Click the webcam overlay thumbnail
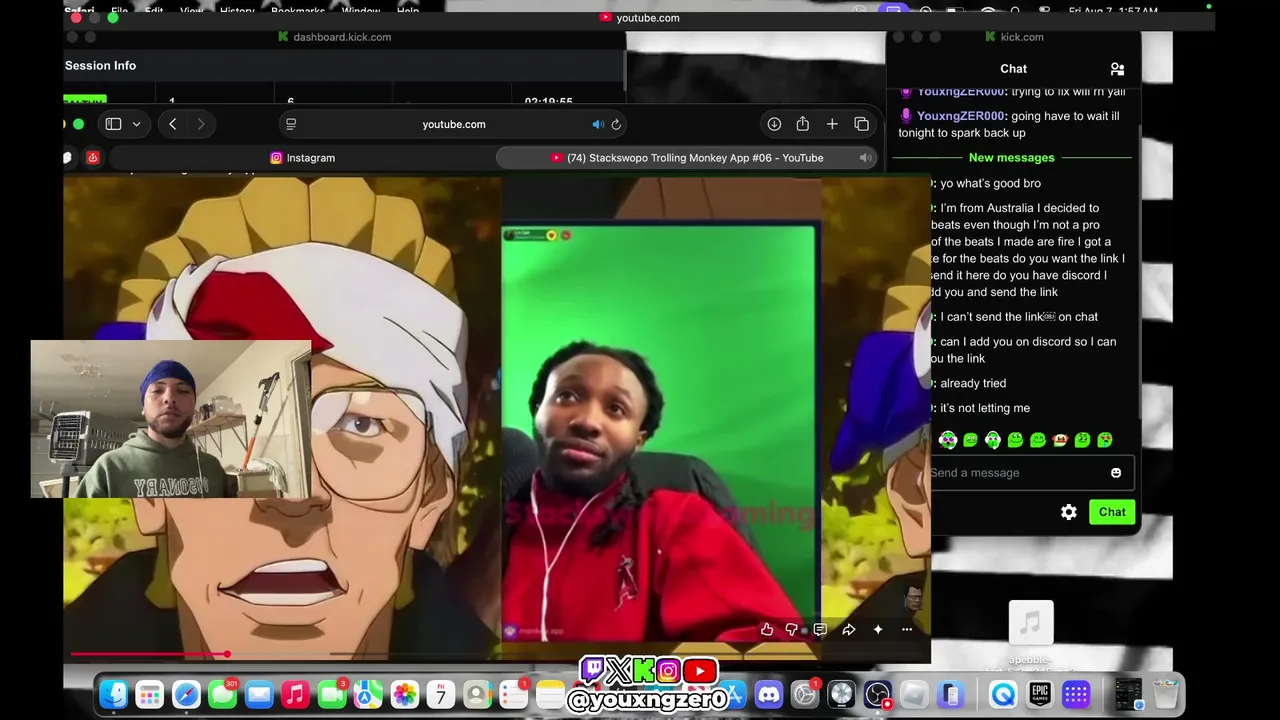Image resolution: width=1280 pixels, height=720 pixels. [171, 419]
